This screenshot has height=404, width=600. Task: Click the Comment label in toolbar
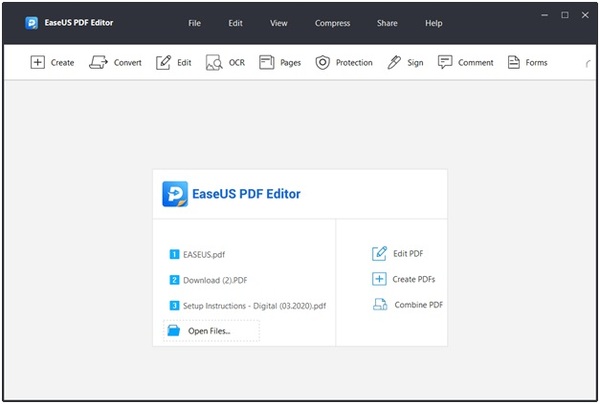tap(476, 62)
